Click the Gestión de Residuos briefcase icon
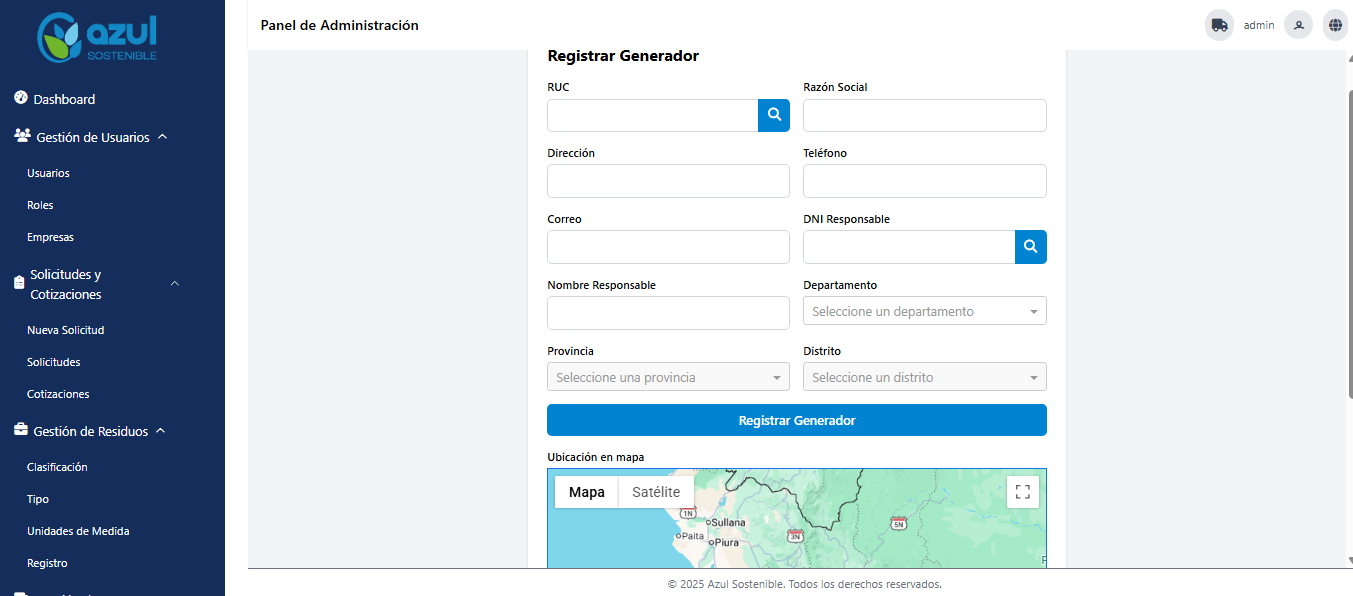The image size is (1353, 596). [x=21, y=430]
